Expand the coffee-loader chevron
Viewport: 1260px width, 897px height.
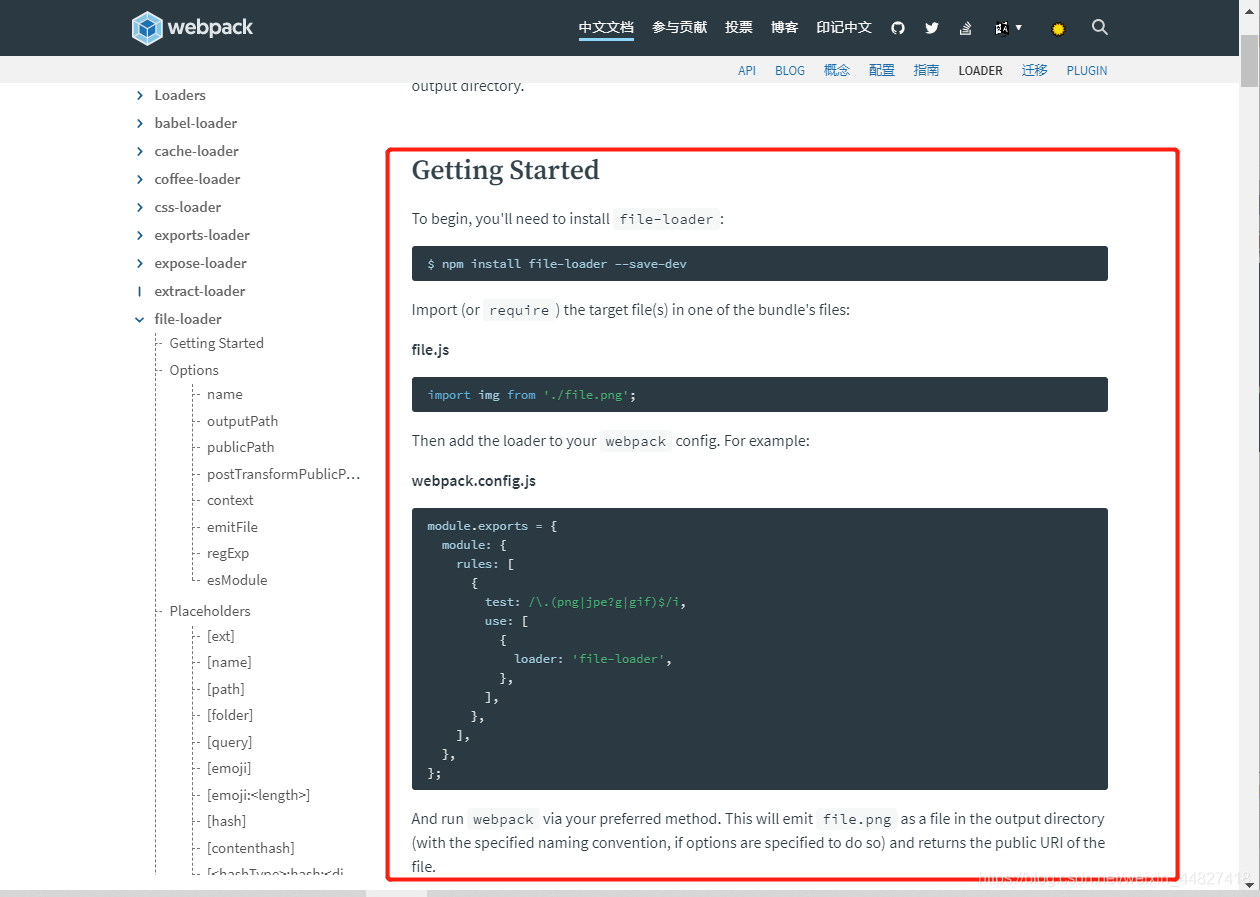click(139, 179)
